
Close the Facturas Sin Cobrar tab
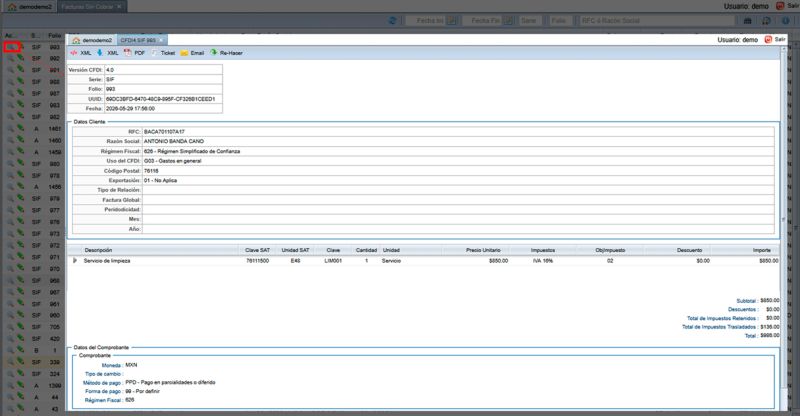(119, 7)
